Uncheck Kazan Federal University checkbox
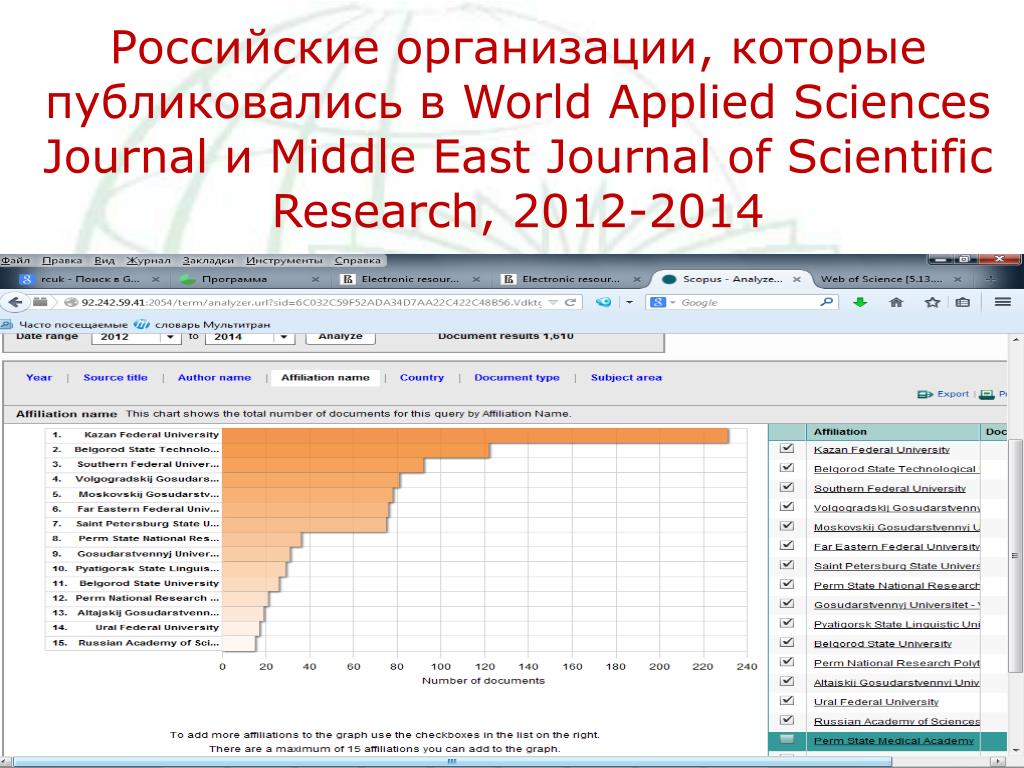This screenshot has height=768, width=1024. tap(787, 449)
